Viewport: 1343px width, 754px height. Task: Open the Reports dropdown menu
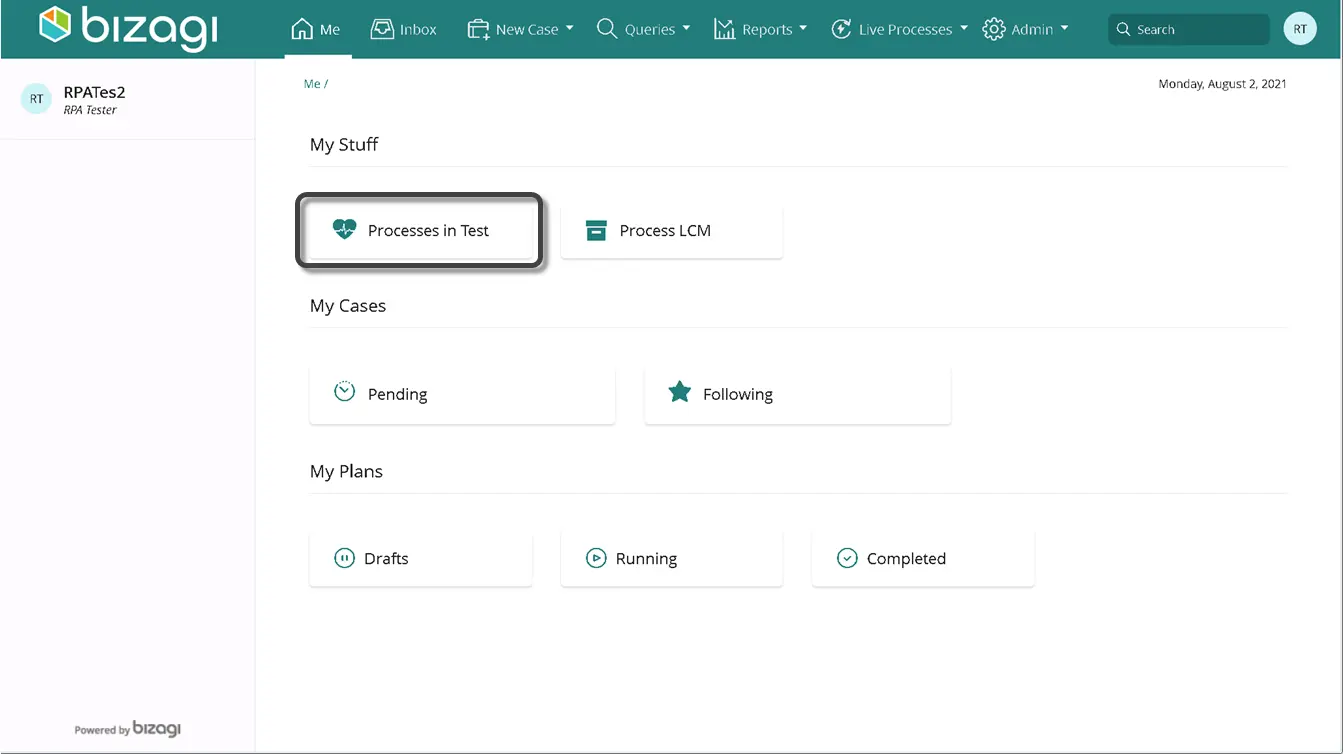click(x=760, y=29)
